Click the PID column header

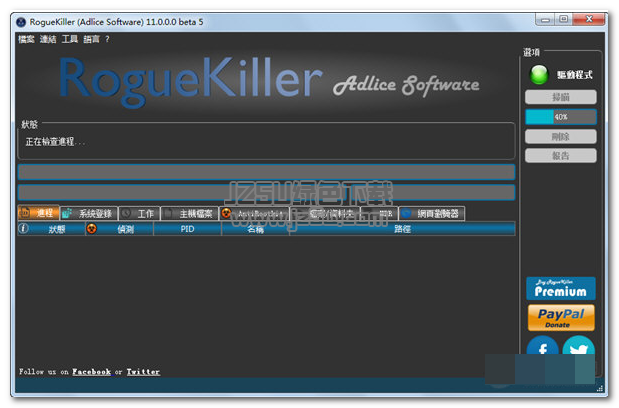[x=188, y=229]
